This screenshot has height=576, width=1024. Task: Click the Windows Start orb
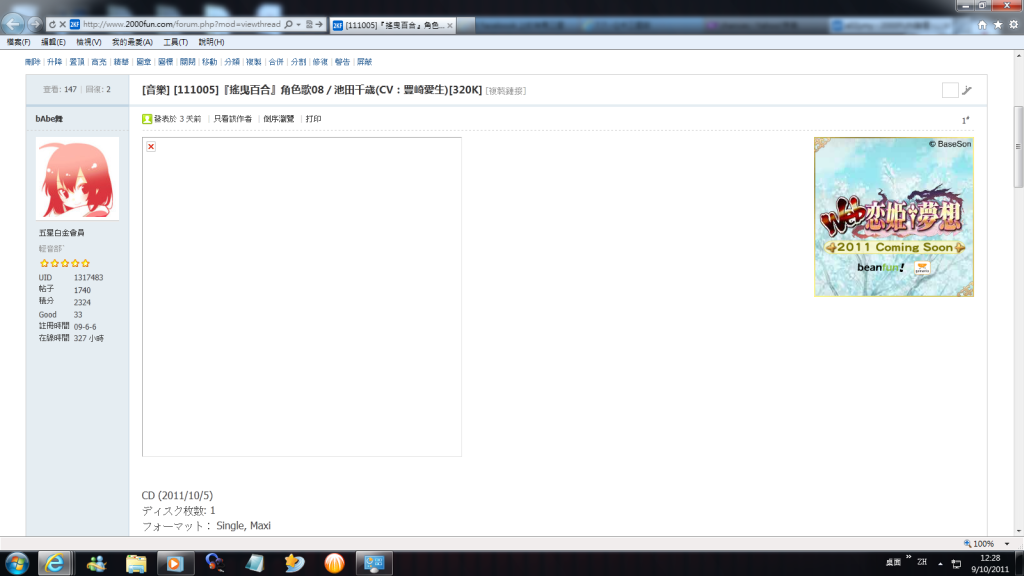[17, 562]
